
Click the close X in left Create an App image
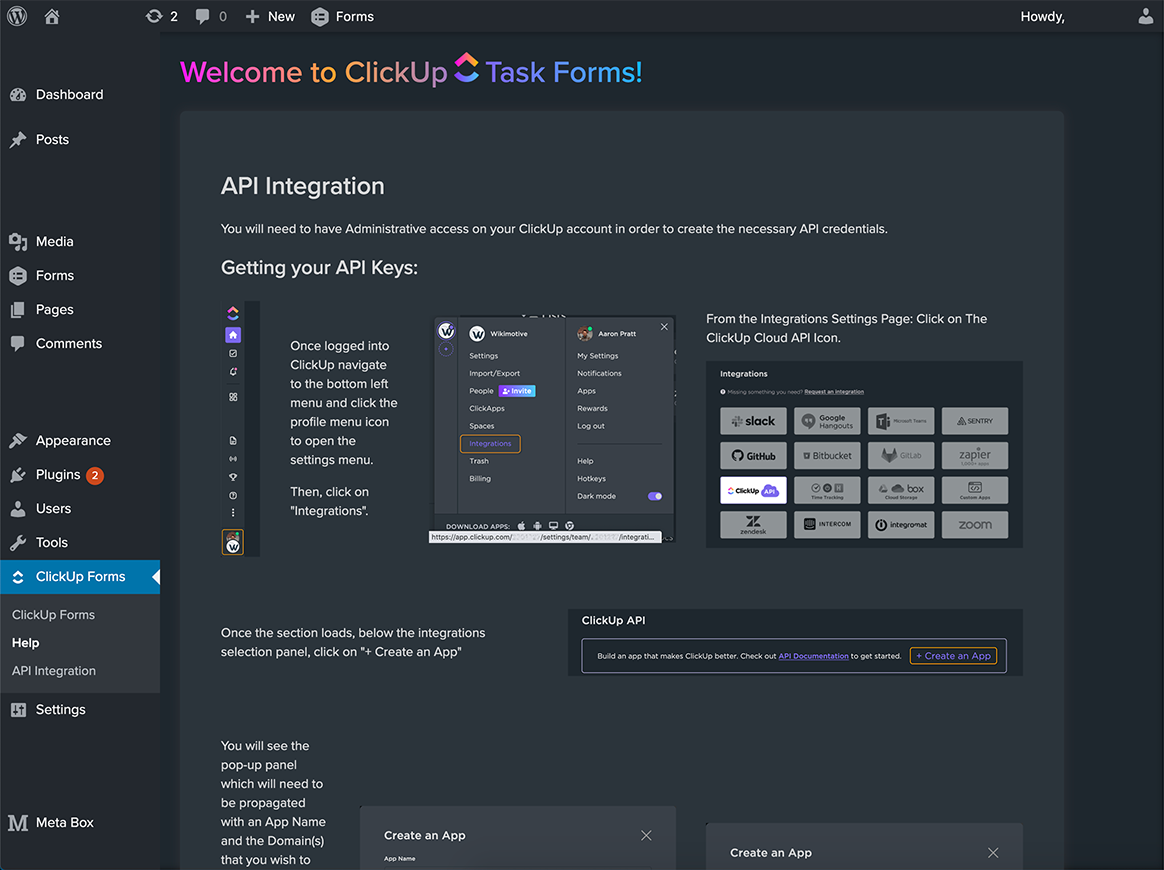tap(646, 835)
